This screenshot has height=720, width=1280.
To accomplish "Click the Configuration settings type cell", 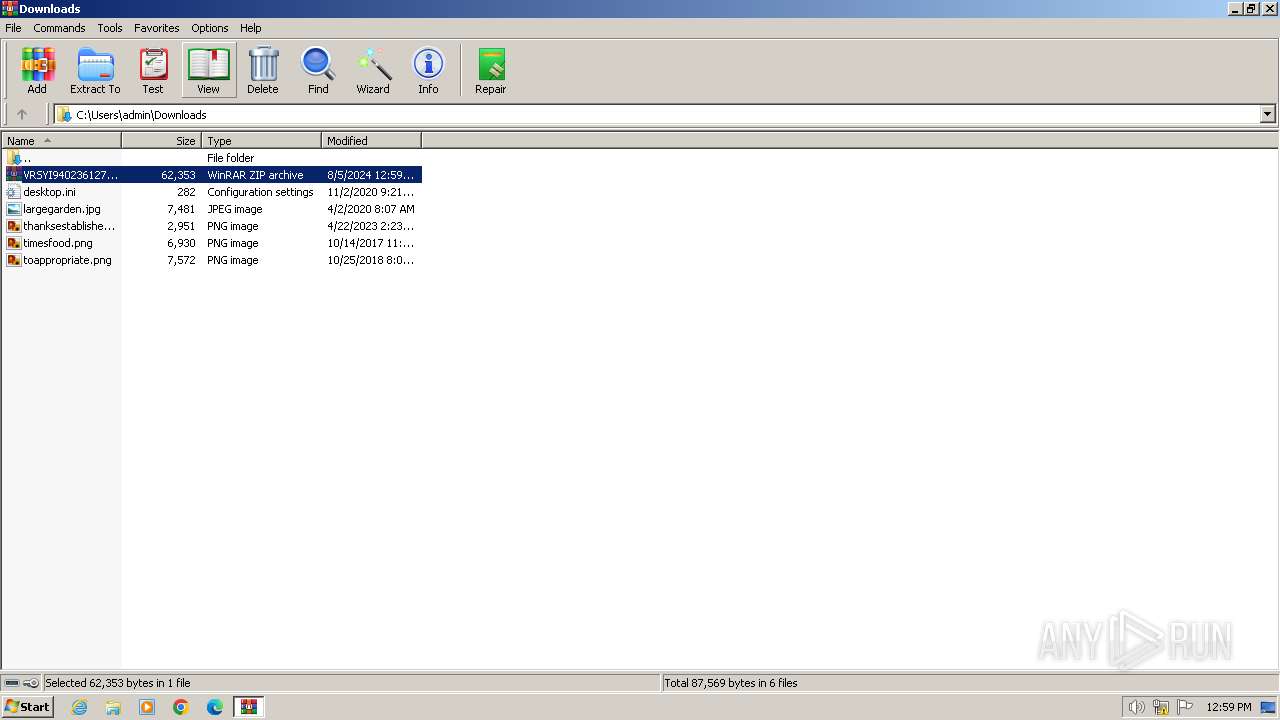I will [260, 192].
